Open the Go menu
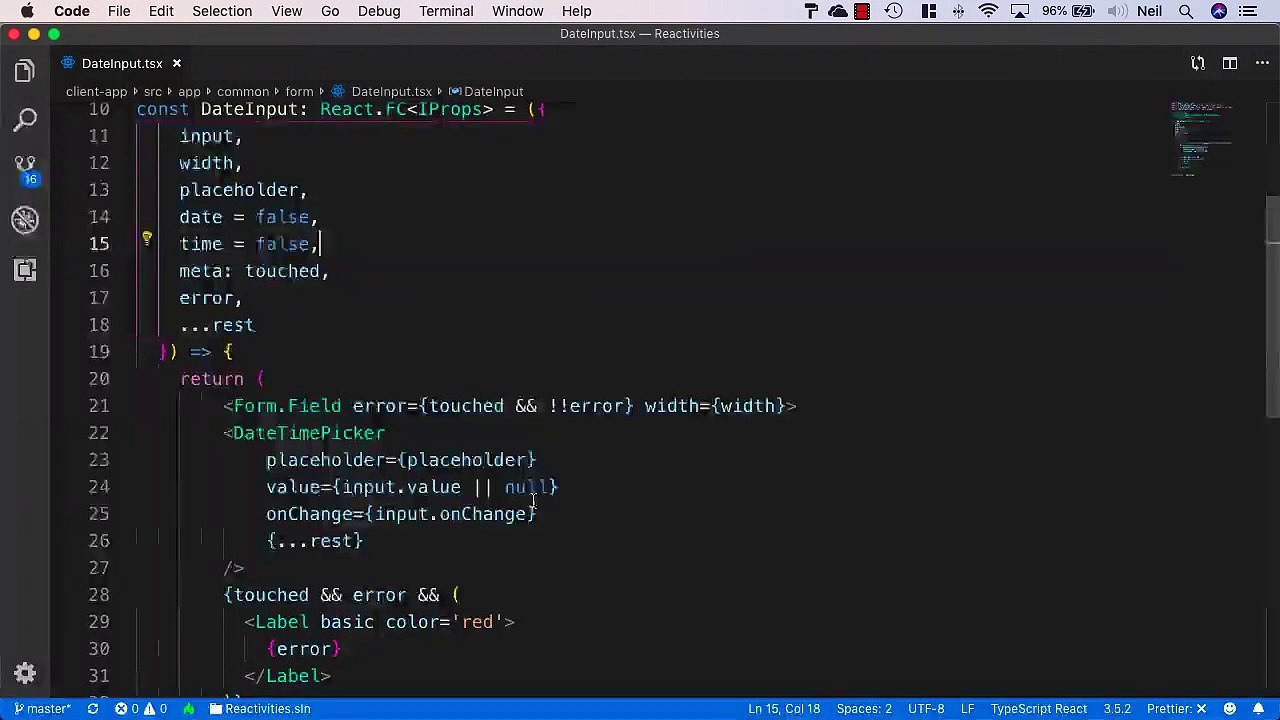1280x720 pixels. tap(330, 11)
